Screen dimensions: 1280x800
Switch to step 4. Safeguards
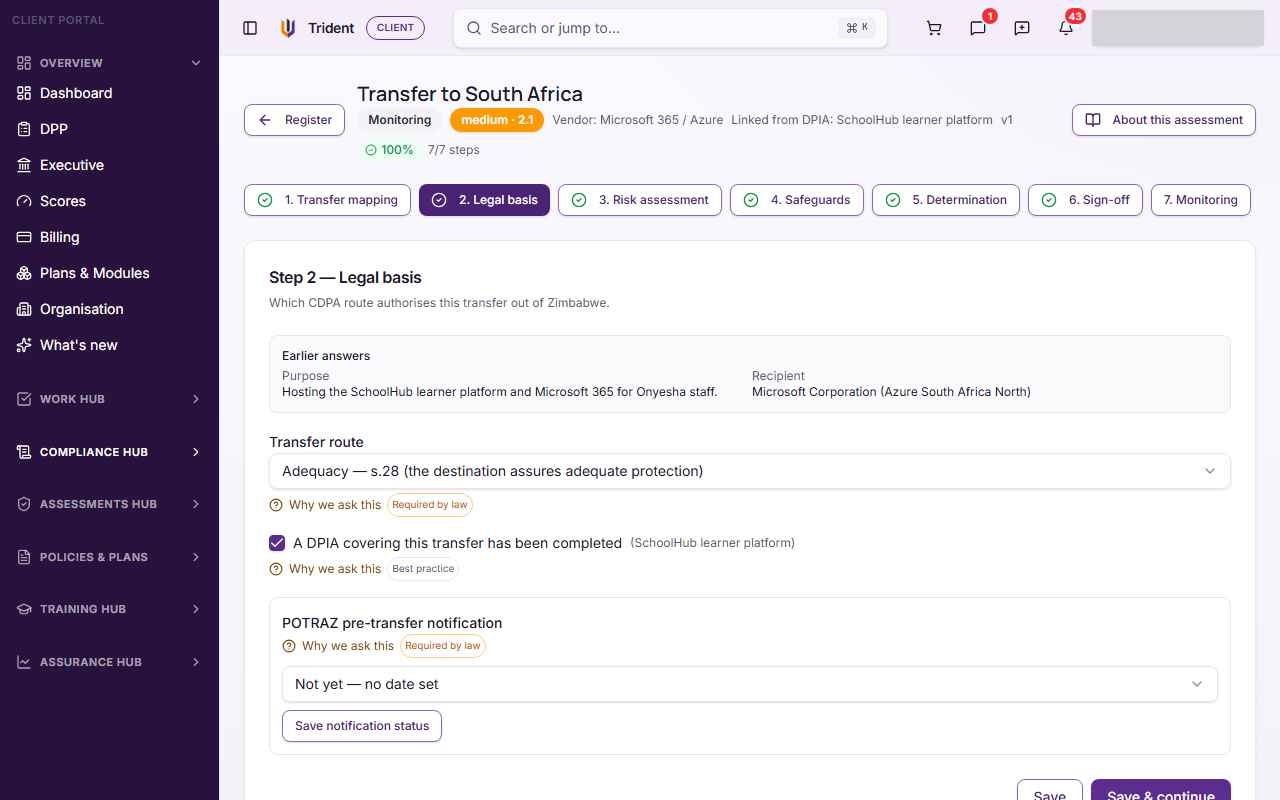[x=797, y=200]
